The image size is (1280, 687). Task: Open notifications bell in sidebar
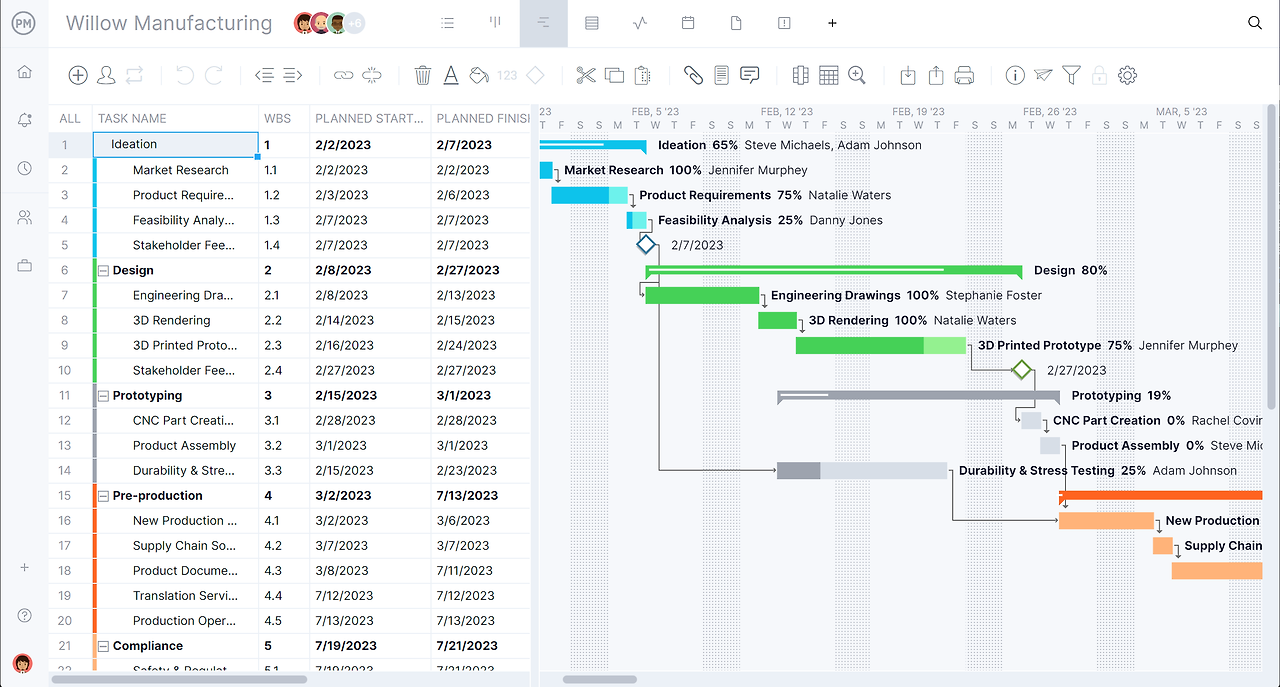24,120
